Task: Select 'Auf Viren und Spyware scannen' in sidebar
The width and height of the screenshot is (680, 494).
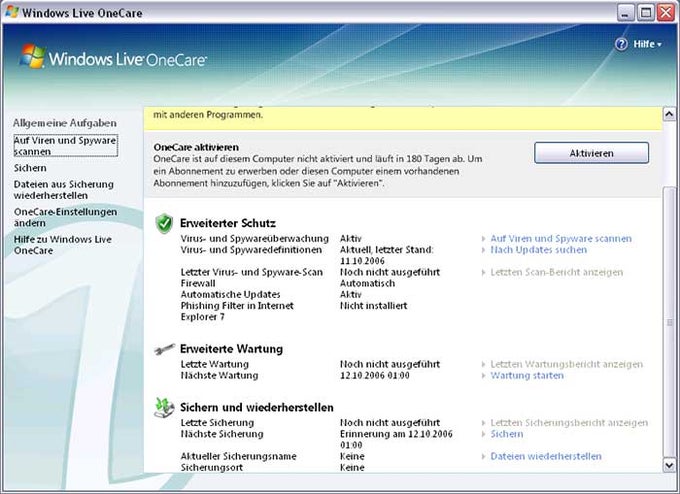Action: click(x=65, y=146)
